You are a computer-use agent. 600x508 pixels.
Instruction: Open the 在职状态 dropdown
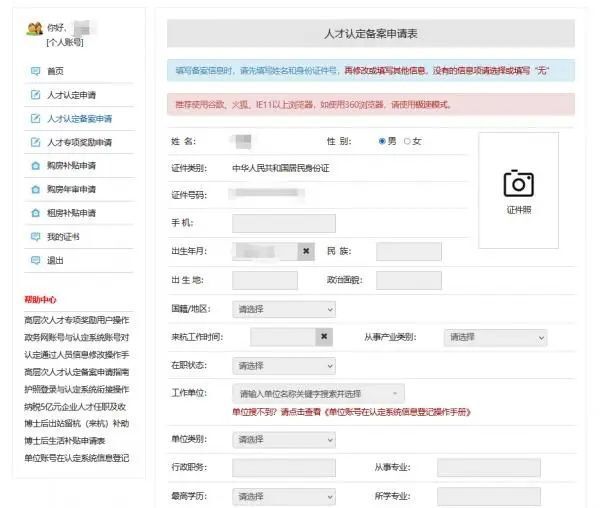[x=284, y=366]
